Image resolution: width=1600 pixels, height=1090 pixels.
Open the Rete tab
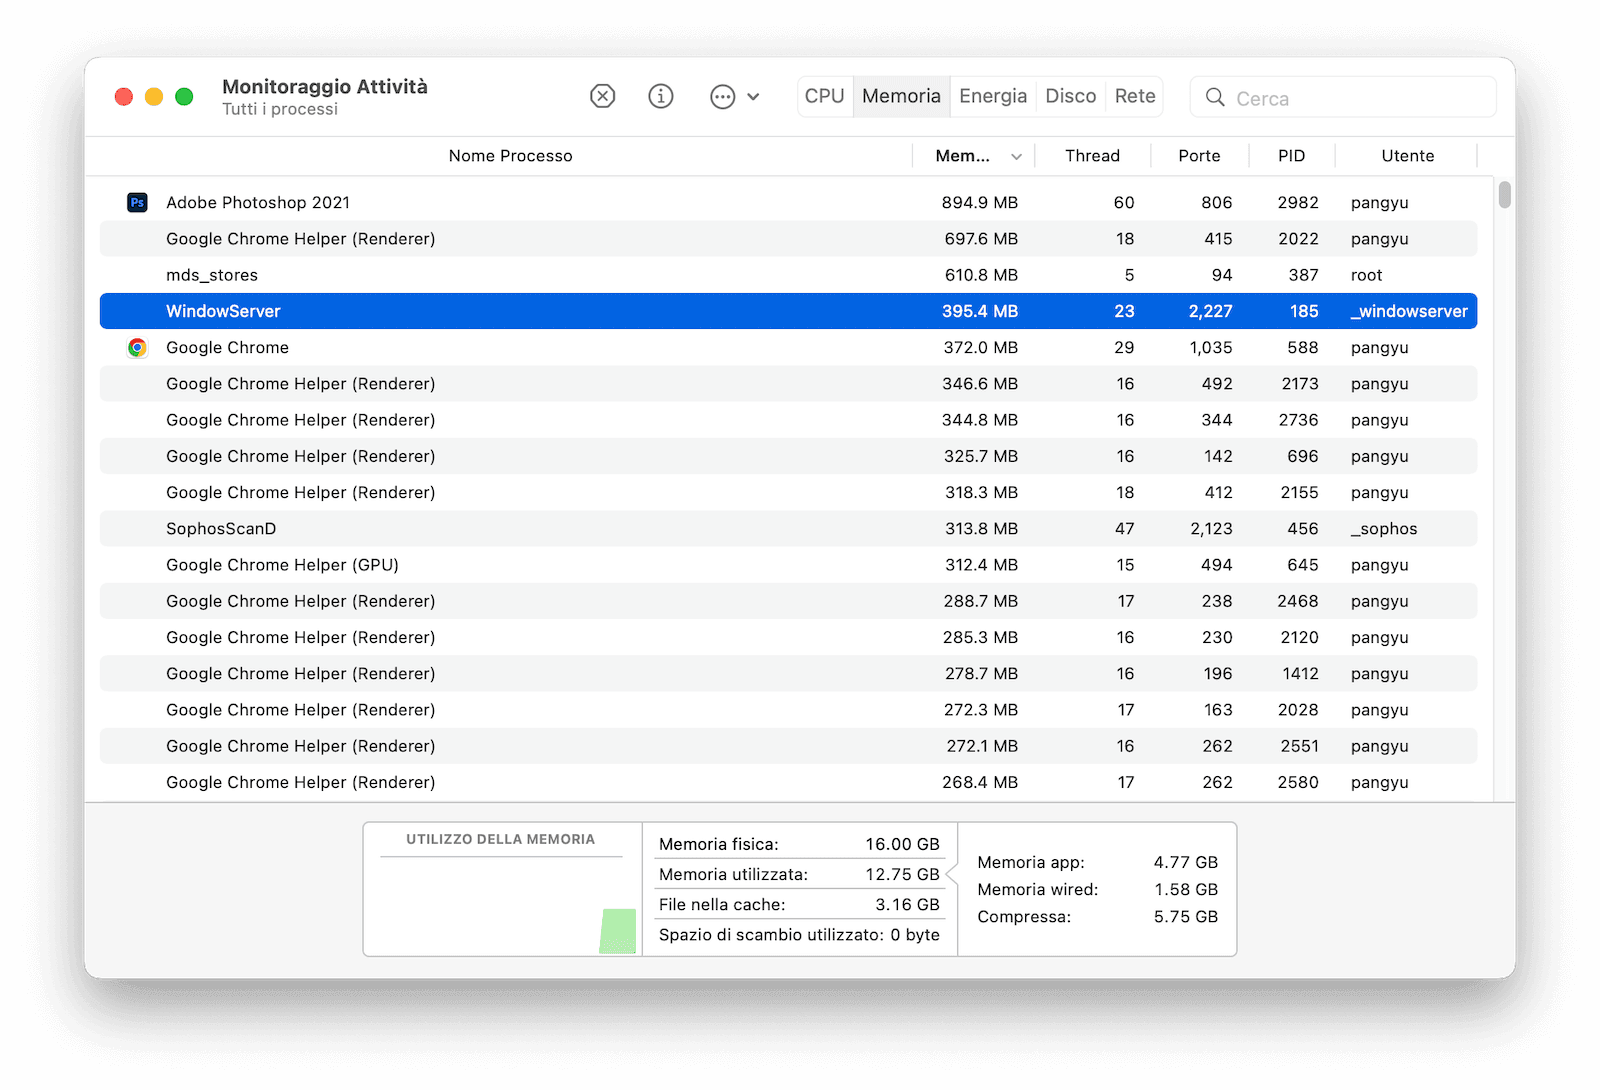click(x=1134, y=95)
